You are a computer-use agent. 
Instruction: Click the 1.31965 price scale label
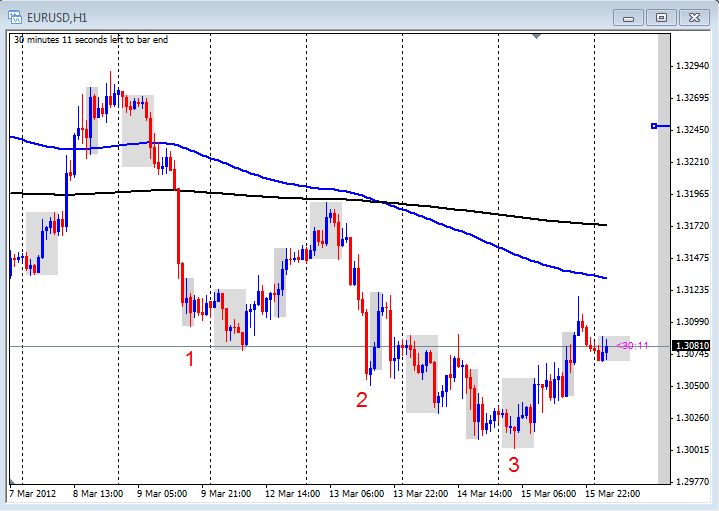(692, 194)
